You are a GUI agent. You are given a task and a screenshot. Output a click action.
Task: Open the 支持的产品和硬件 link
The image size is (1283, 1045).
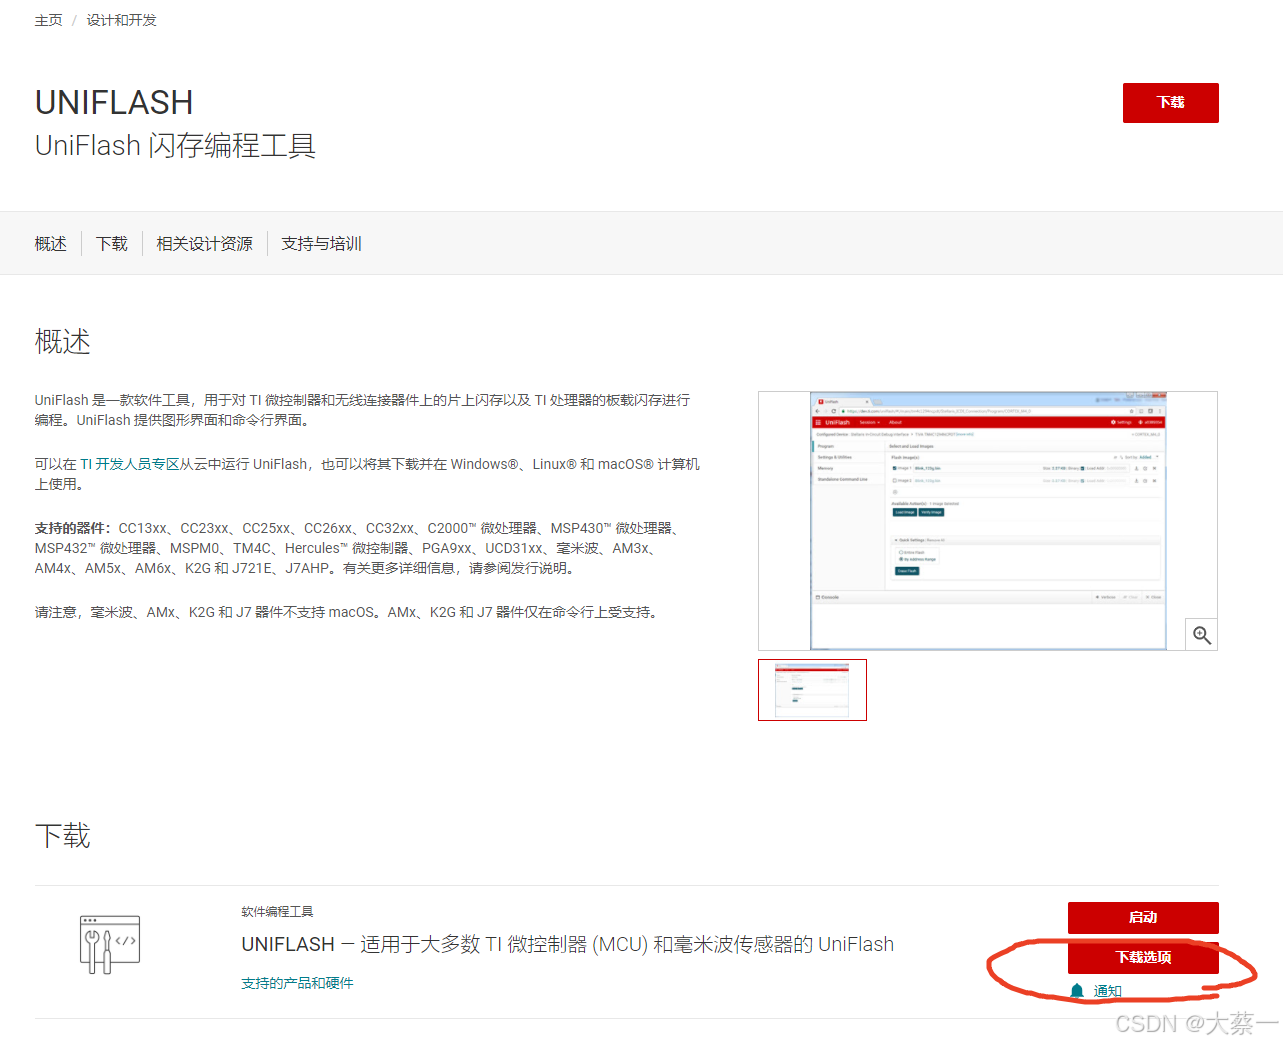297,982
